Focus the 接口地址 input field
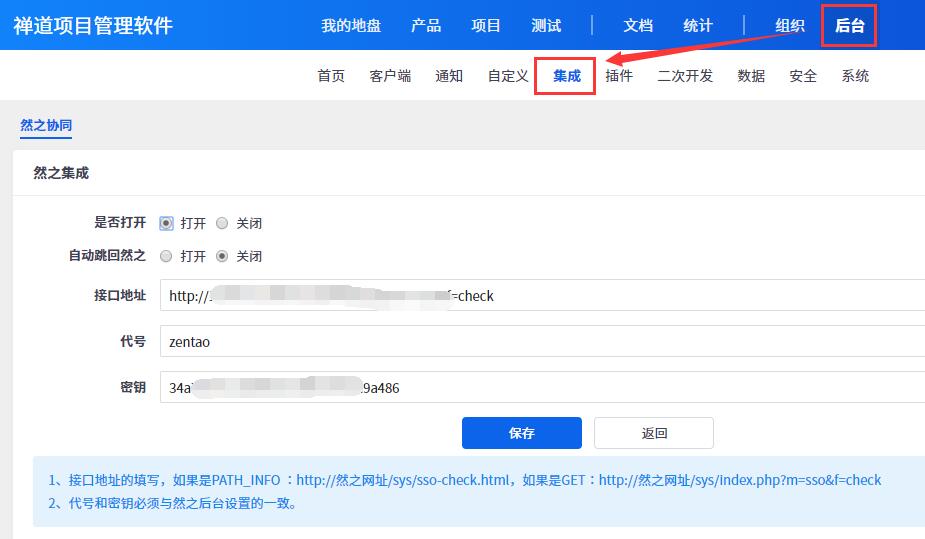This screenshot has width=925, height=539. (x=542, y=295)
